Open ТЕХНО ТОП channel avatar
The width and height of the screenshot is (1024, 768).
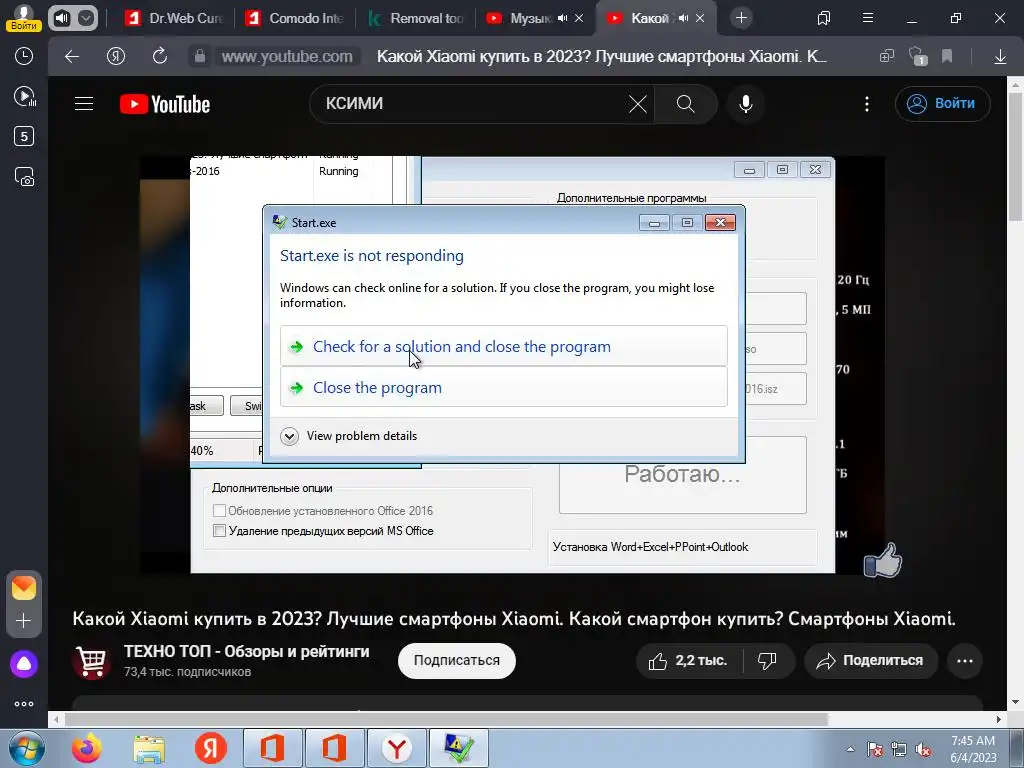[x=91, y=661]
